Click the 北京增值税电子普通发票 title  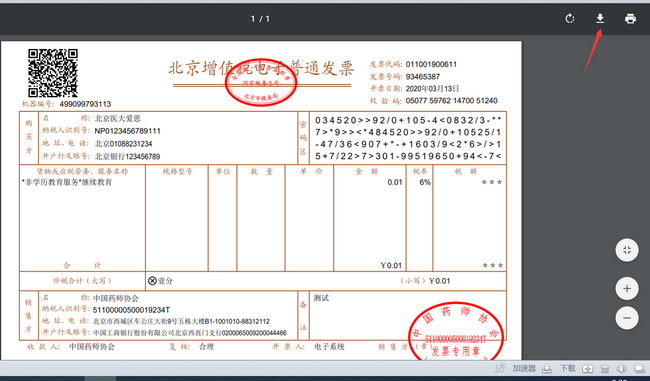(261, 68)
